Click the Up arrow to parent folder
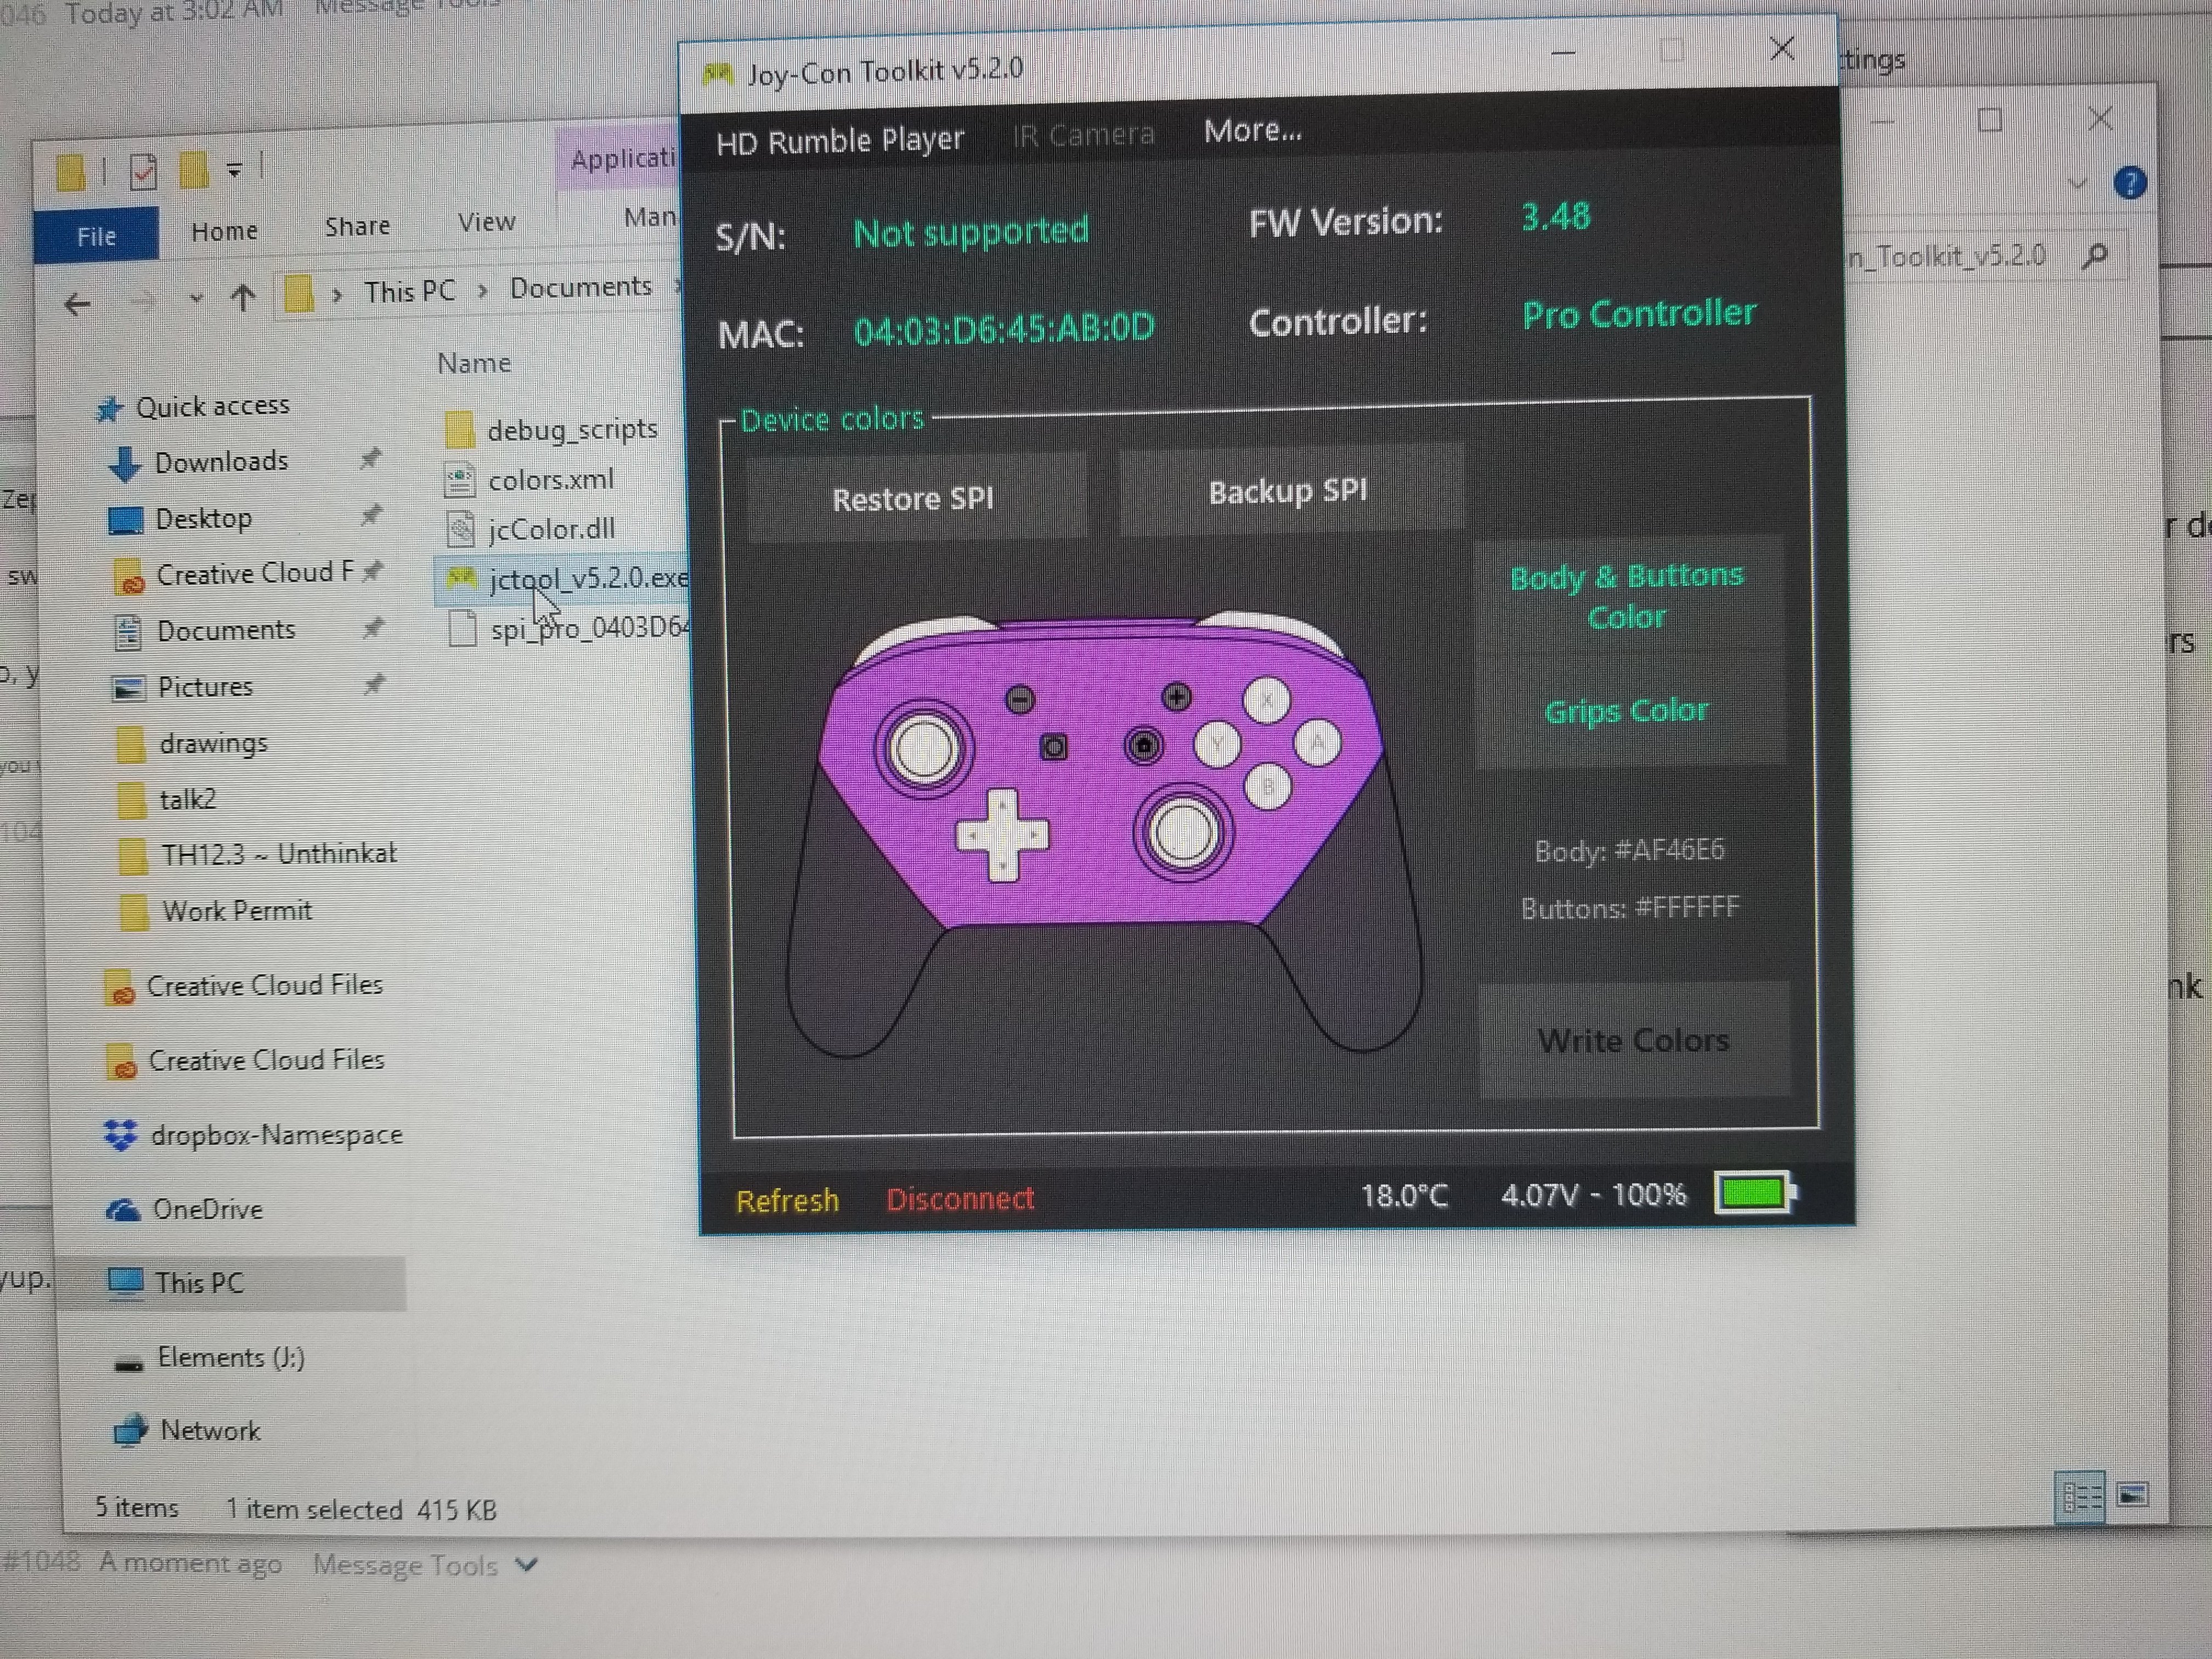The image size is (2212, 1659). (243, 297)
